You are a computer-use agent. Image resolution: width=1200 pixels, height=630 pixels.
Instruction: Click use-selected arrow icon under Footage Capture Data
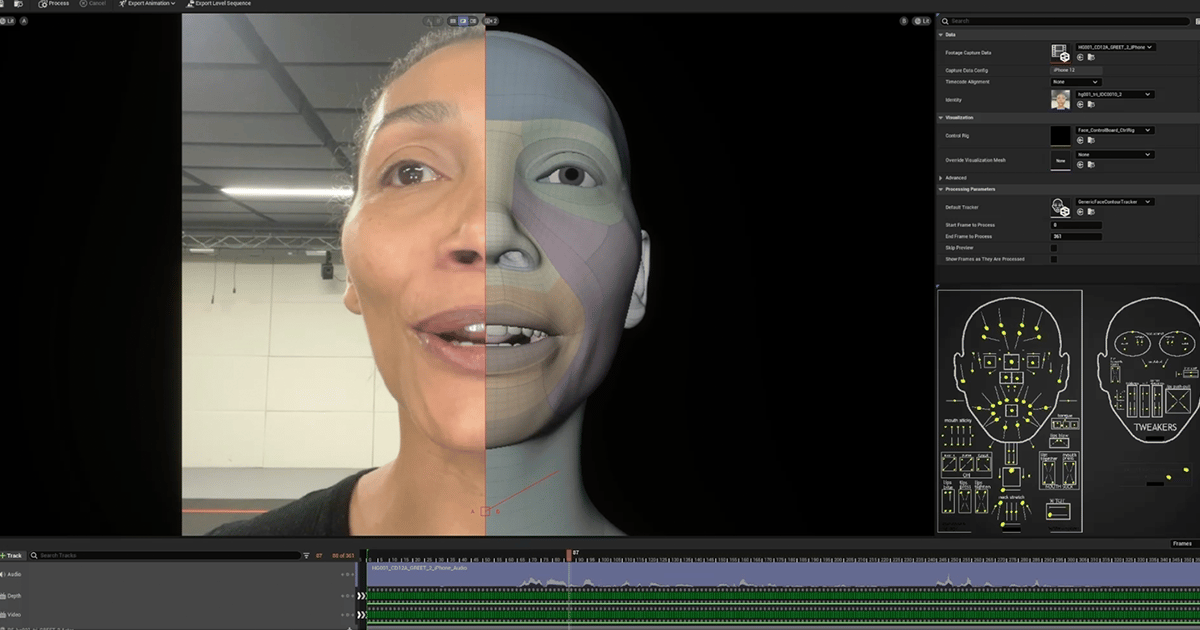1080,58
